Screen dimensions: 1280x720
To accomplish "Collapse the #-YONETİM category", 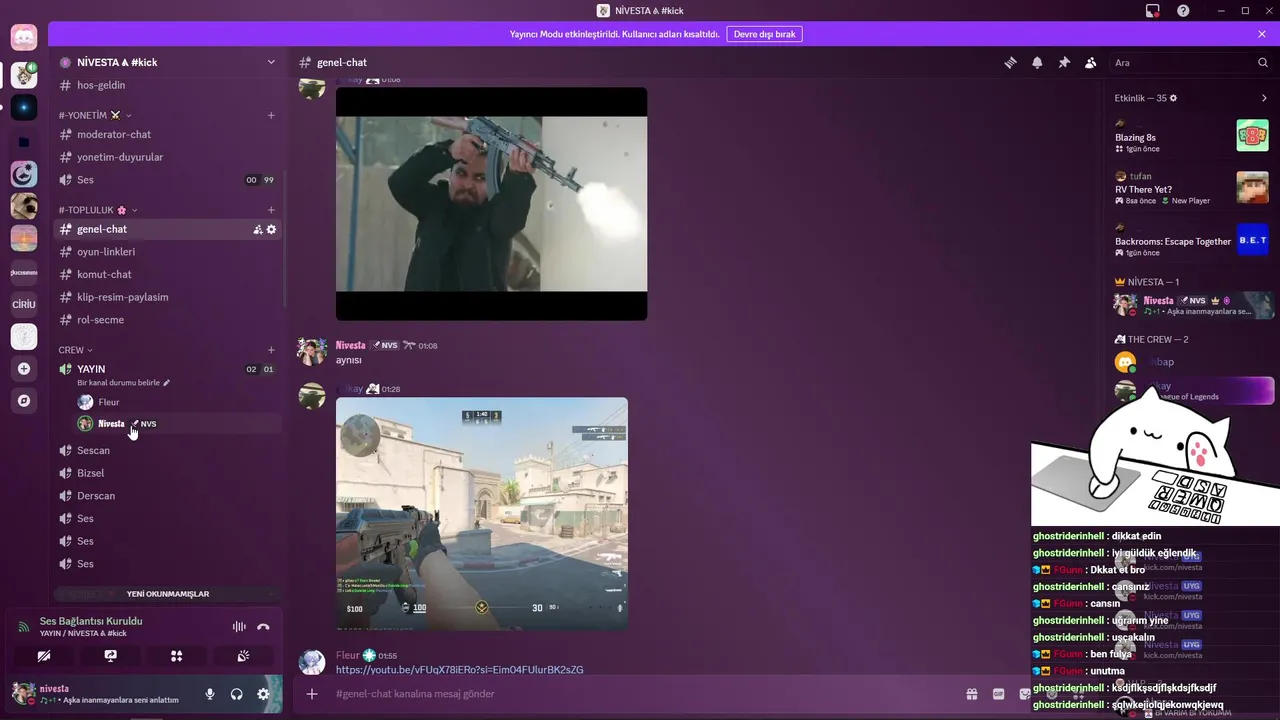I will click(89, 115).
